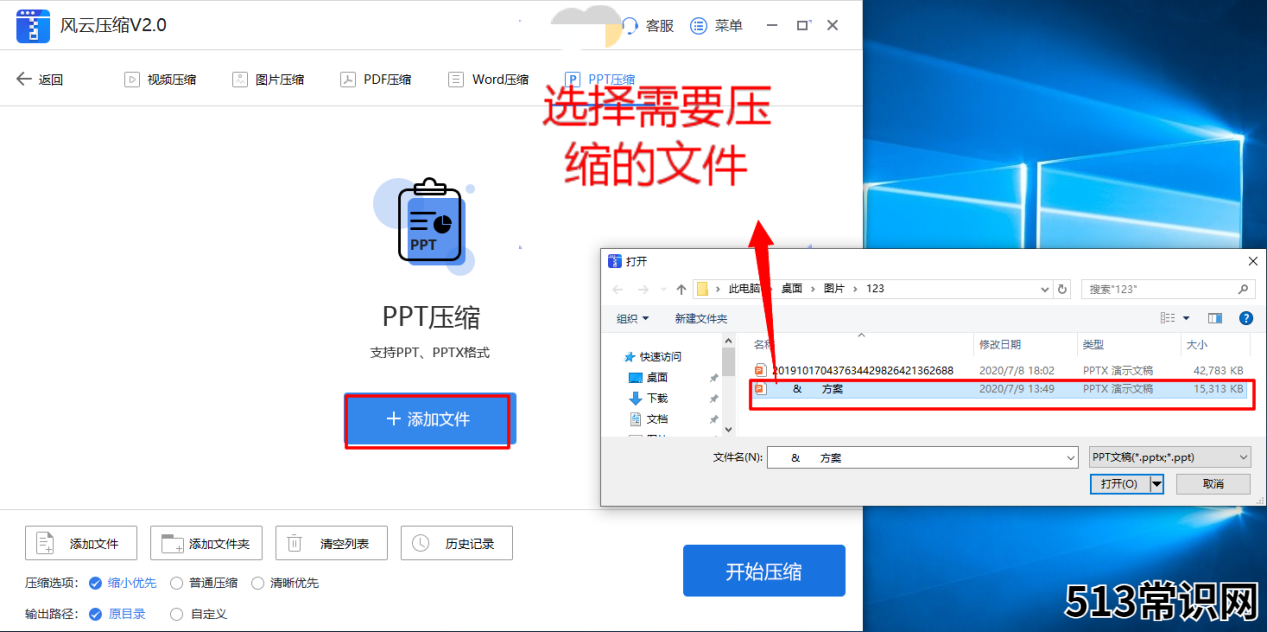Click the 文件名(N) input field
The height and width of the screenshot is (632, 1267).
[923, 457]
